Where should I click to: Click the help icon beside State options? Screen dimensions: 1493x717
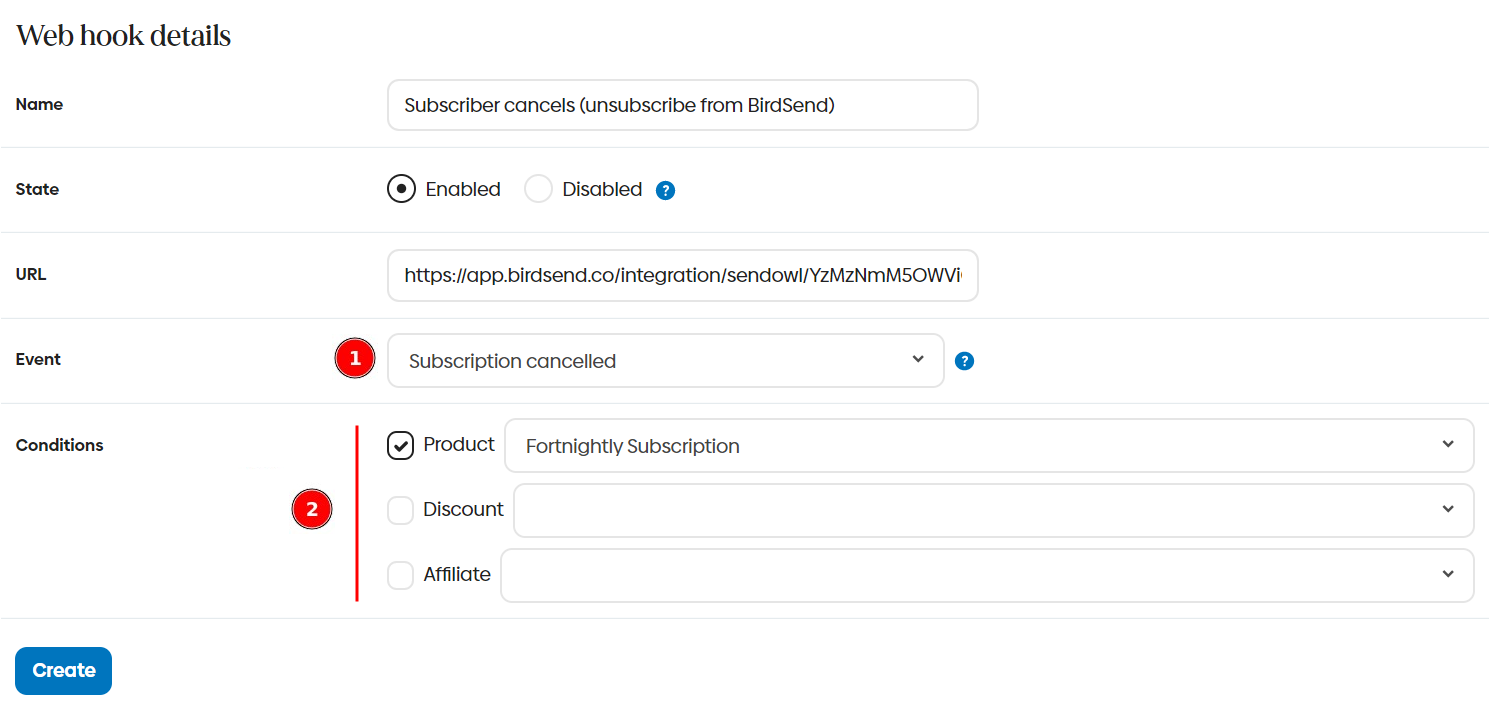pos(665,190)
